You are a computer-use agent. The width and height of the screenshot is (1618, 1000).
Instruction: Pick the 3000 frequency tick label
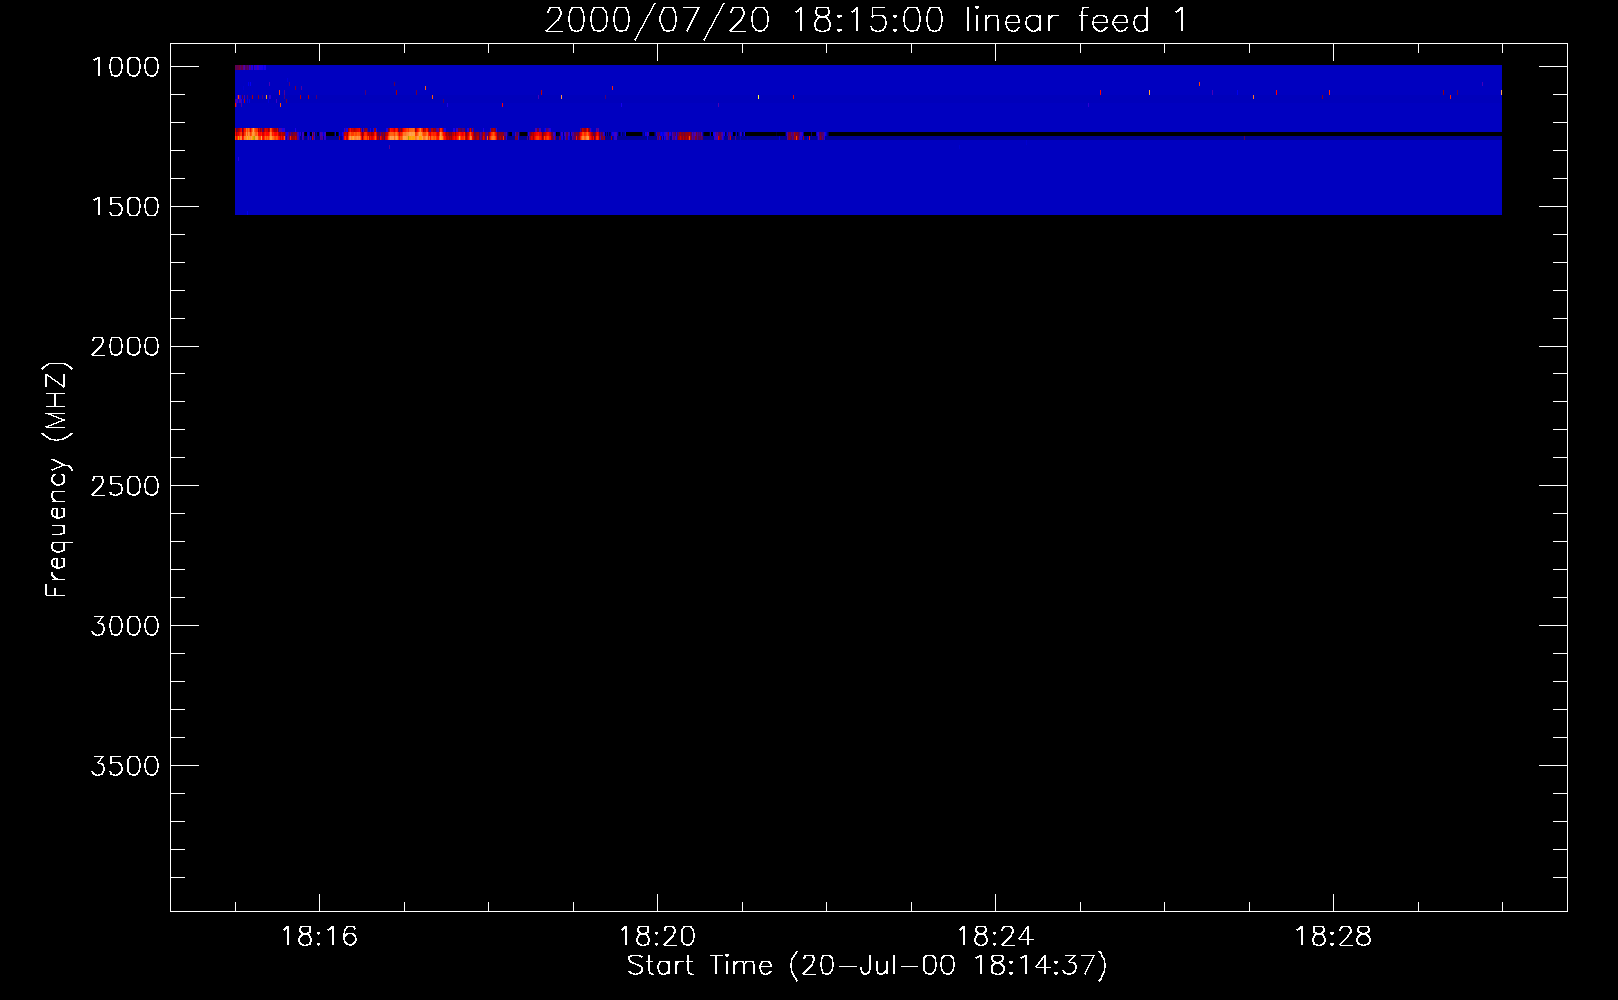pyautogui.click(x=125, y=626)
